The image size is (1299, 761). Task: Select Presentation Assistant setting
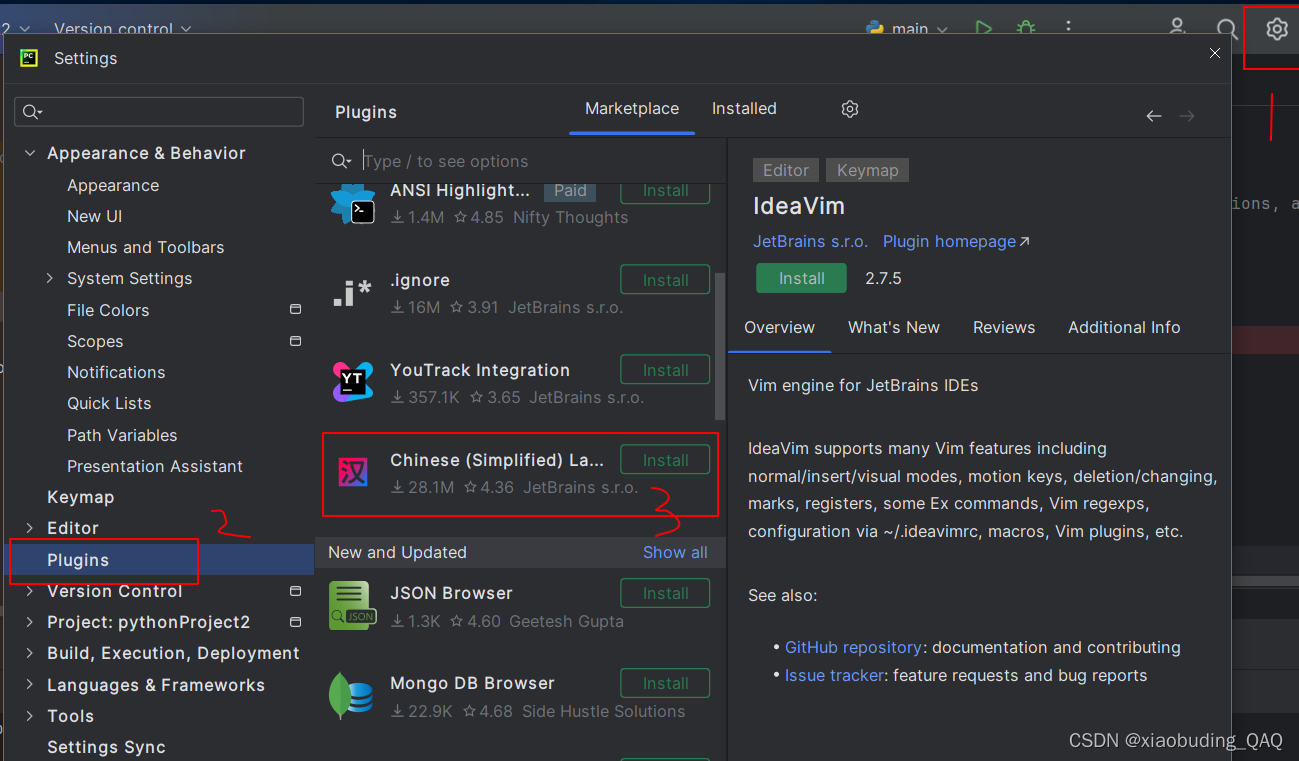pos(154,466)
